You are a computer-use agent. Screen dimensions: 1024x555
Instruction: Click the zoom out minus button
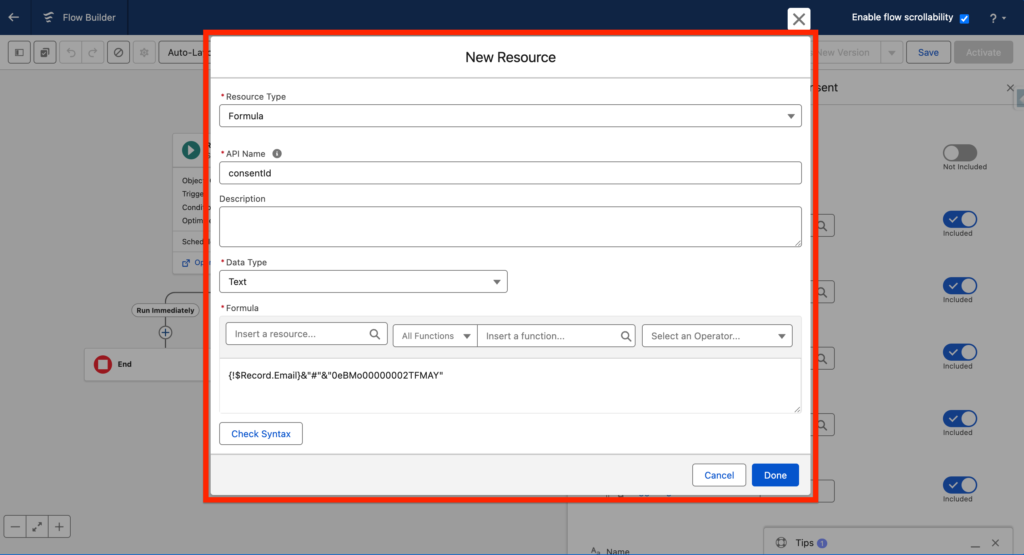click(15, 526)
